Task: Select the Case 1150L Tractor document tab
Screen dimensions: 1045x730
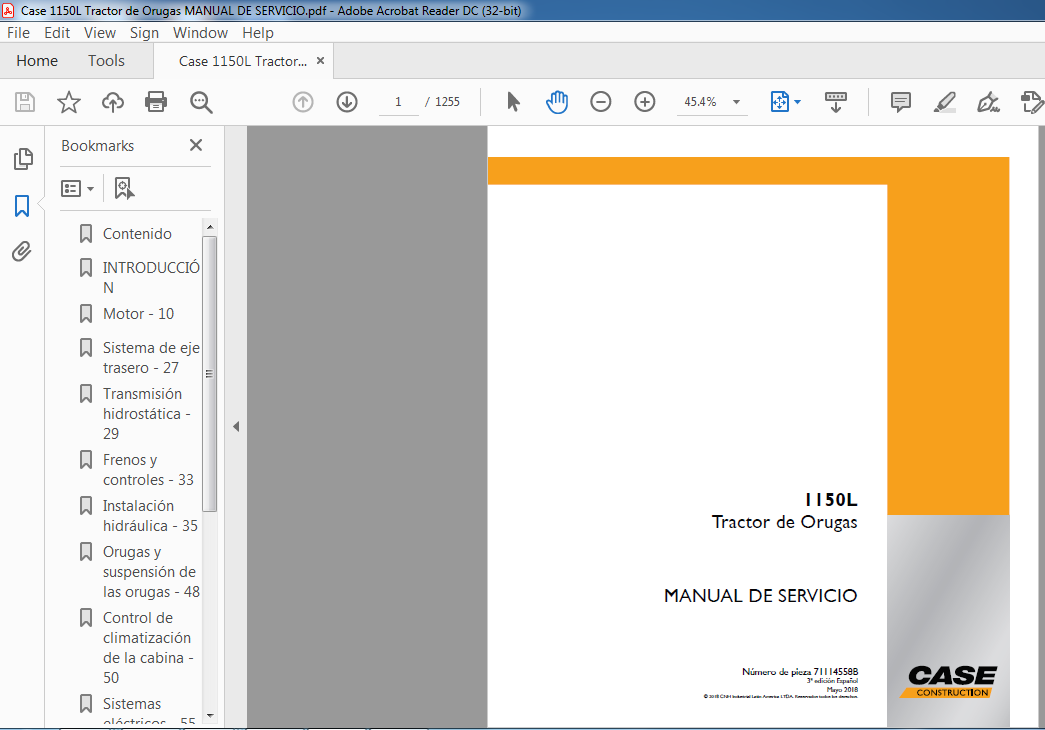Action: (243, 61)
